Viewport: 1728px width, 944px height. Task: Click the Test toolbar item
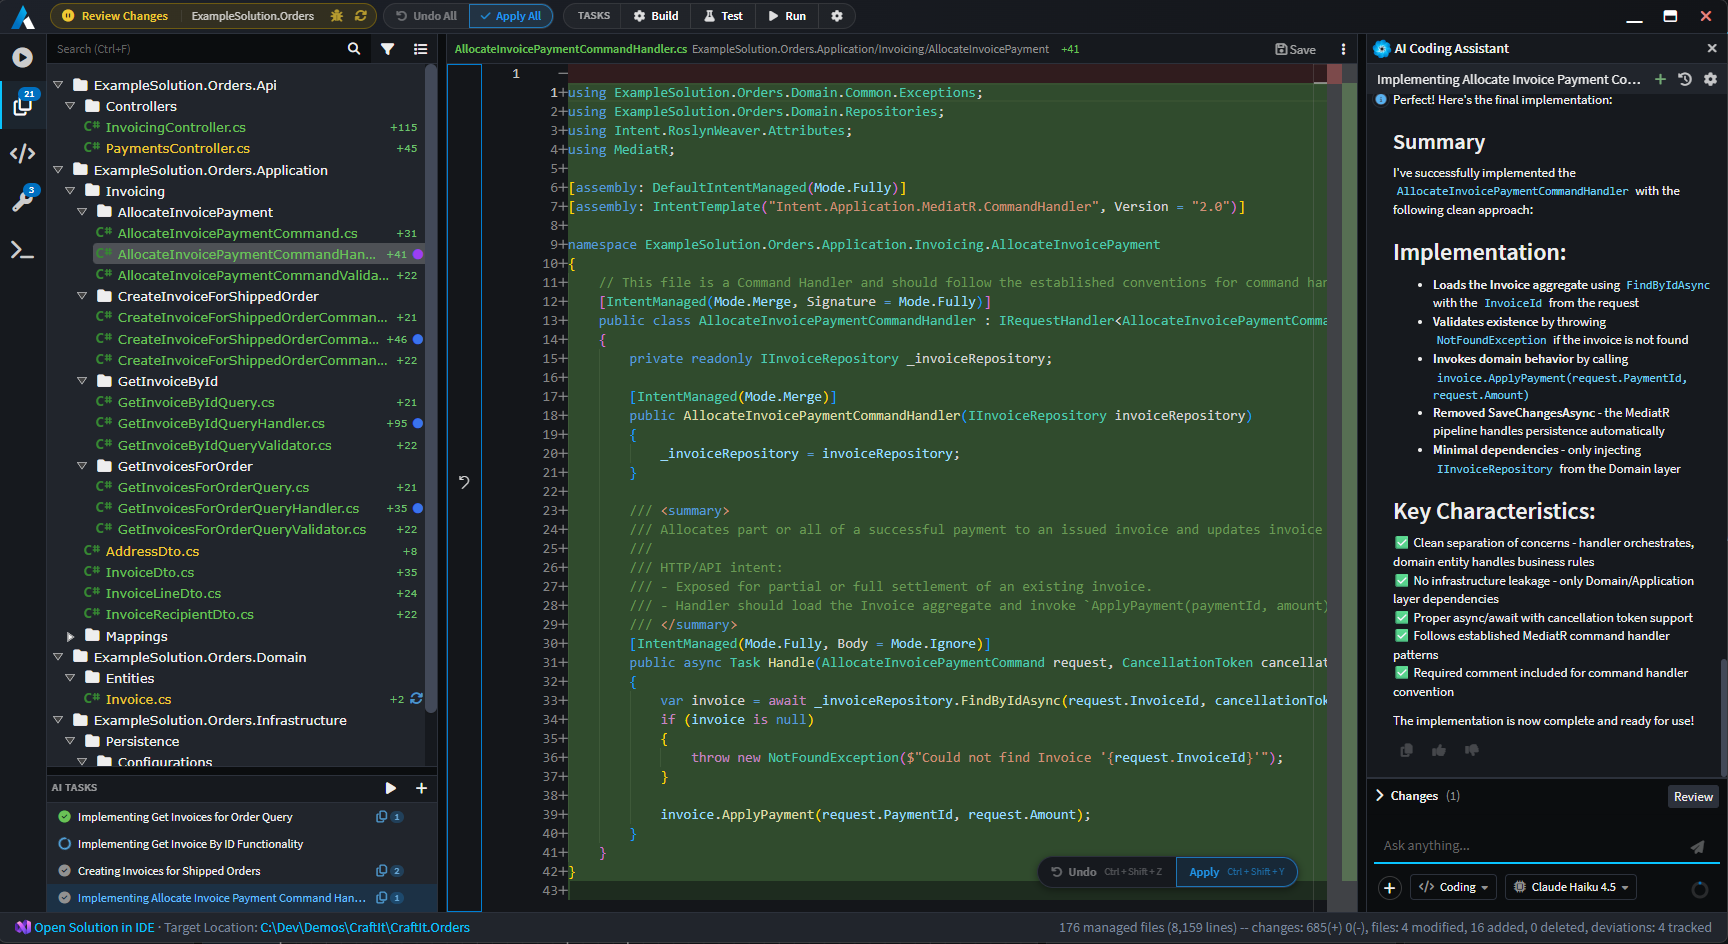[x=723, y=16]
